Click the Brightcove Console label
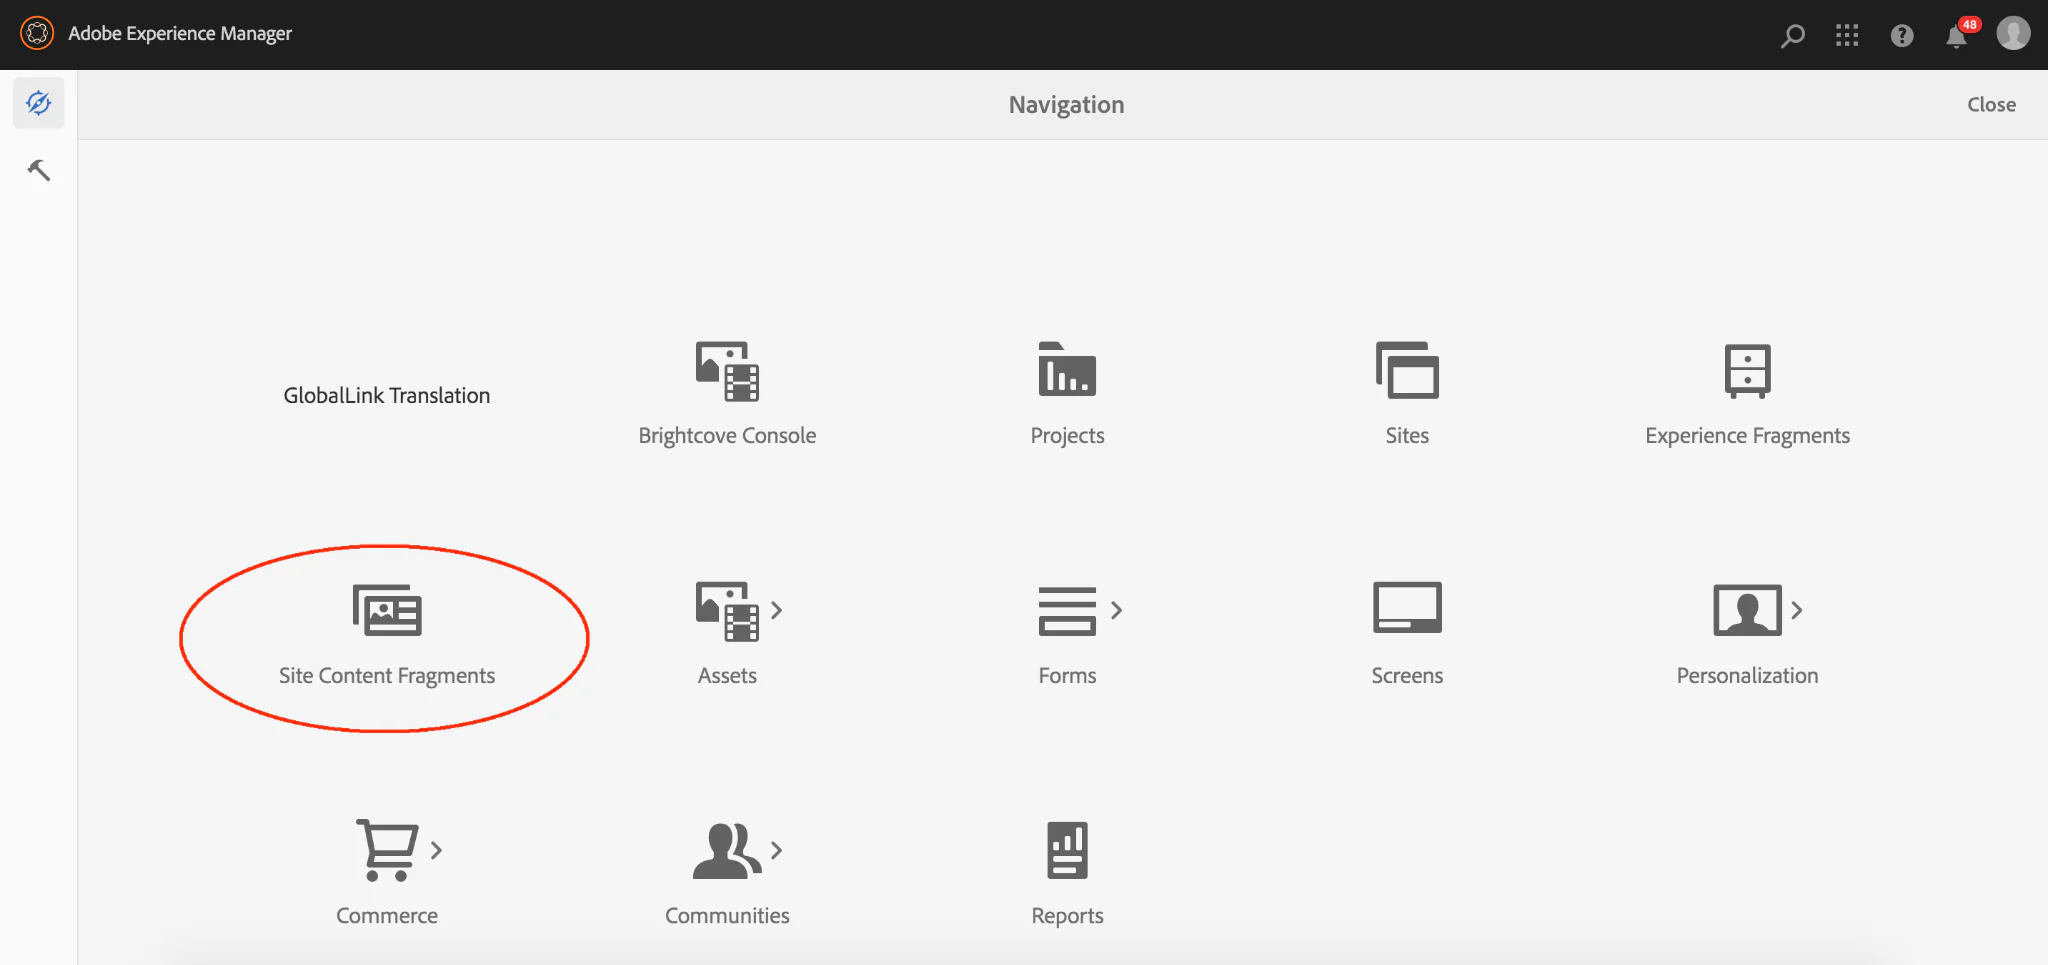The height and width of the screenshot is (965, 2048). click(727, 435)
